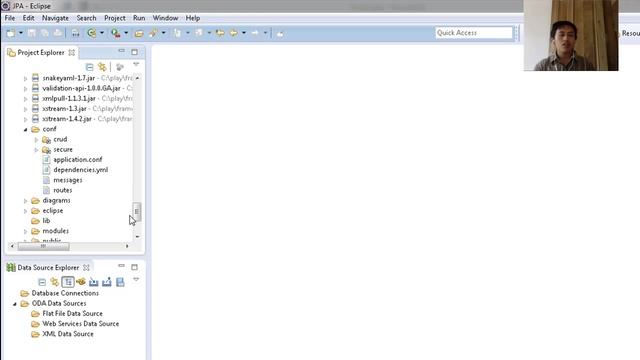The image size is (640, 360).
Task: Select the messages file
Action: (68, 180)
